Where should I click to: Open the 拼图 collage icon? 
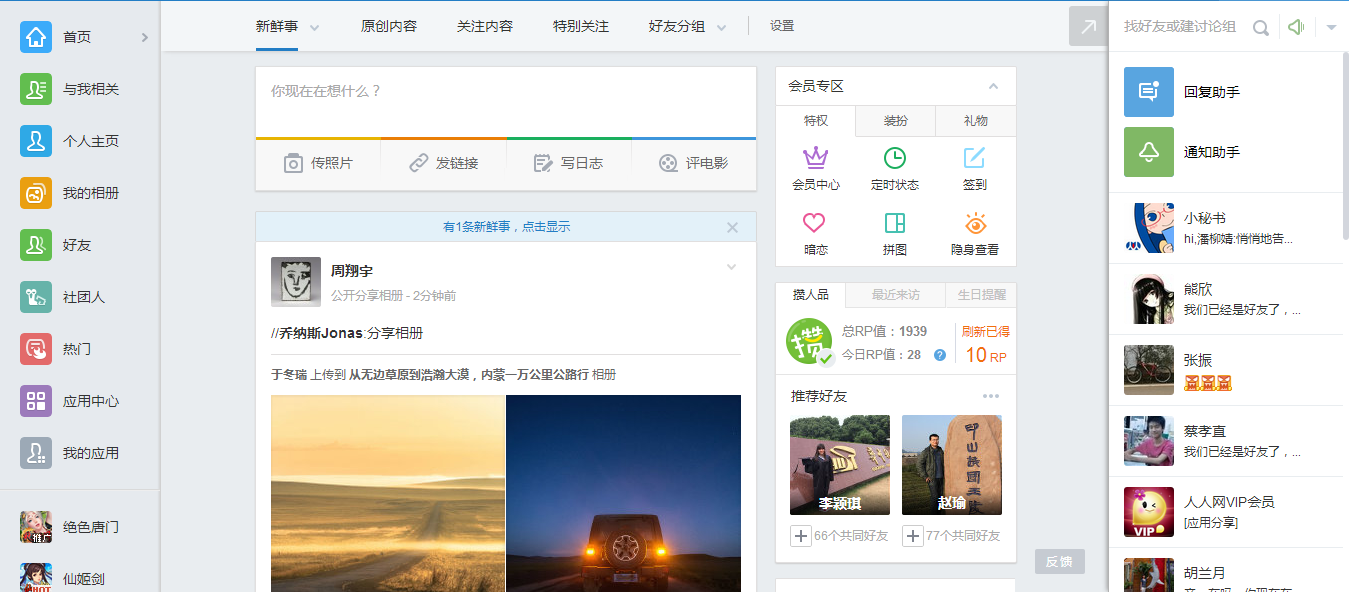coord(895,223)
